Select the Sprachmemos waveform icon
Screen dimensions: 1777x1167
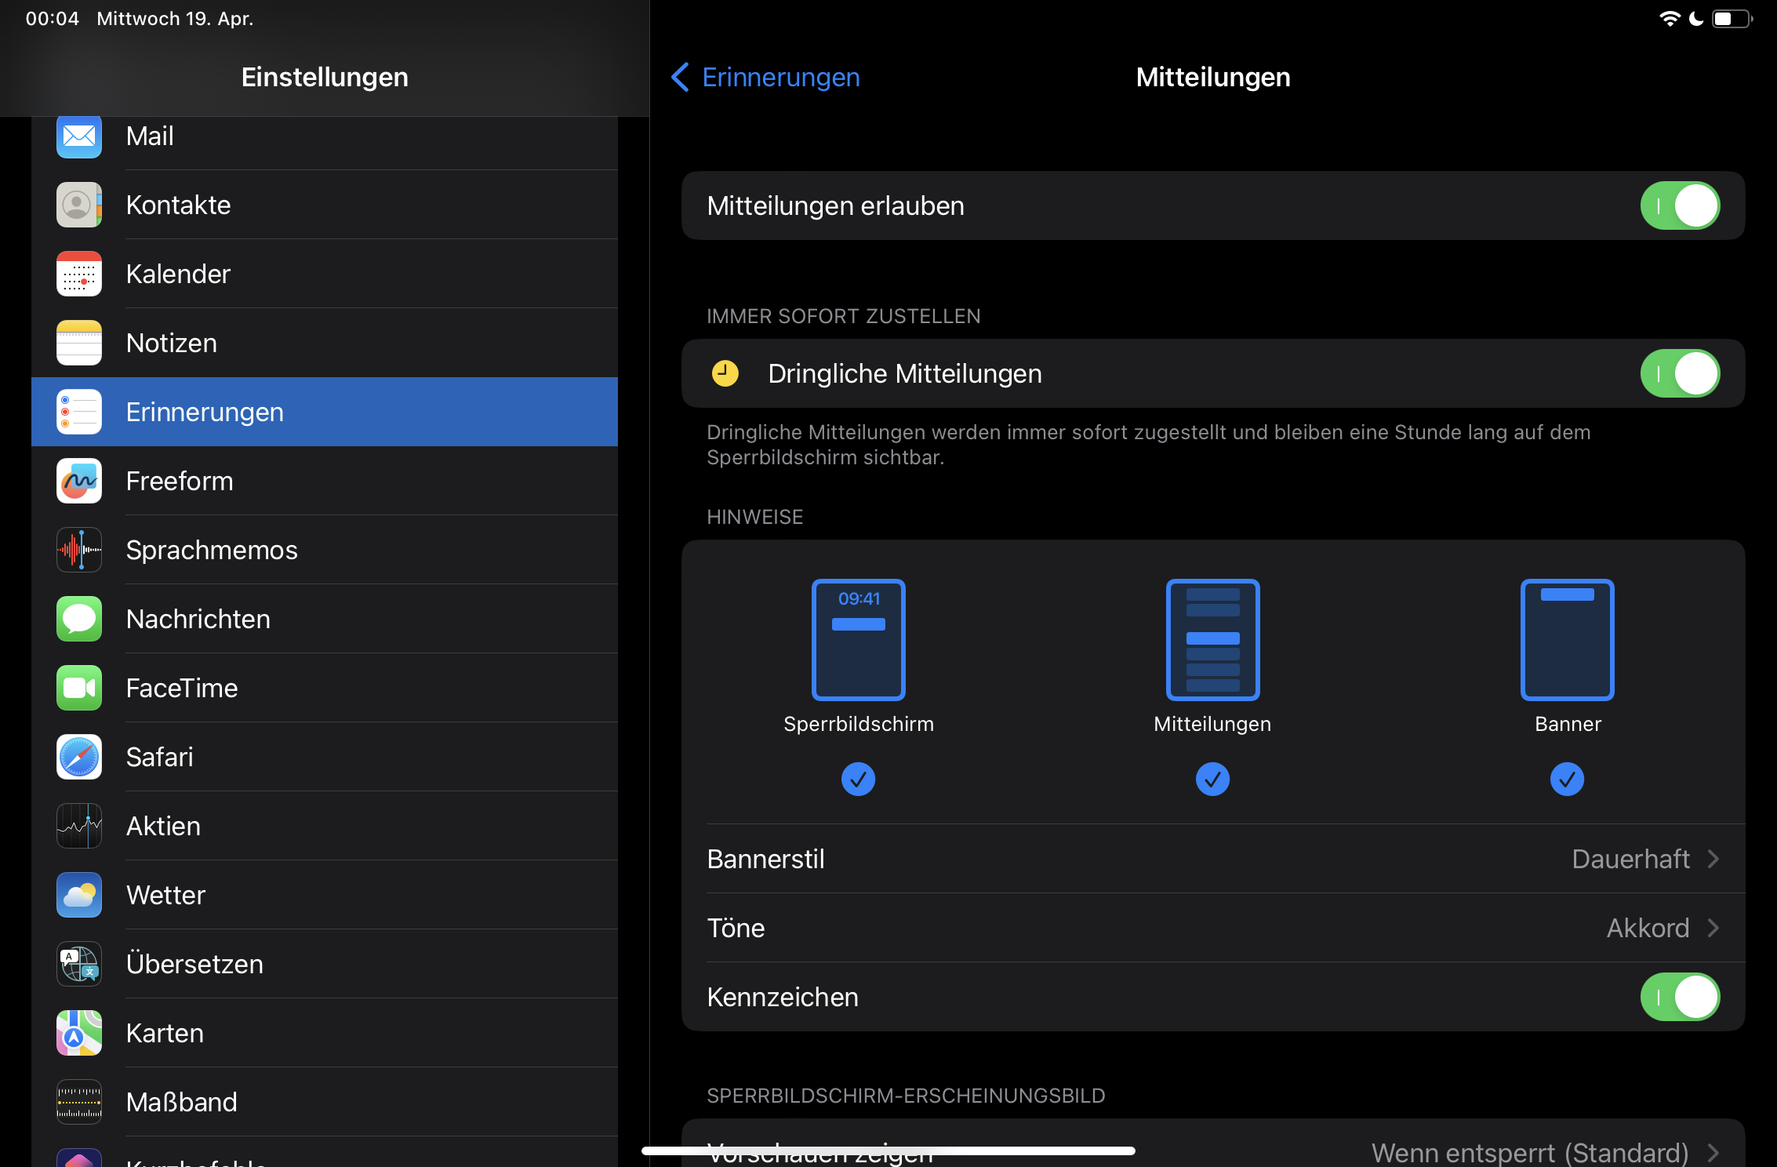point(79,550)
